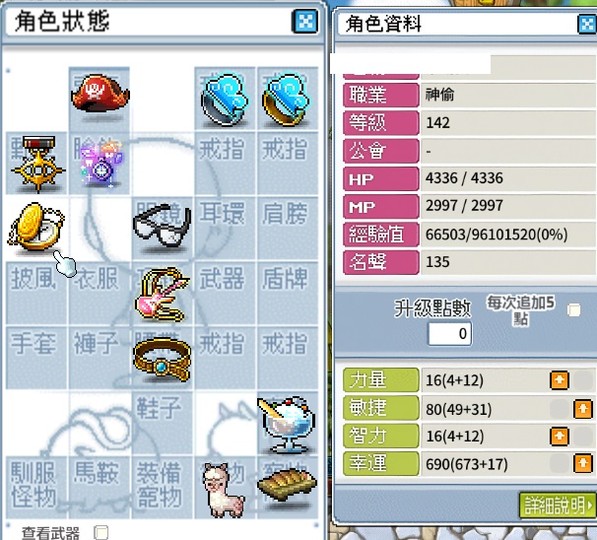This screenshot has height=540, width=597.
Task: Increase 幸運 stat with up arrow
Action: coord(583,463)
